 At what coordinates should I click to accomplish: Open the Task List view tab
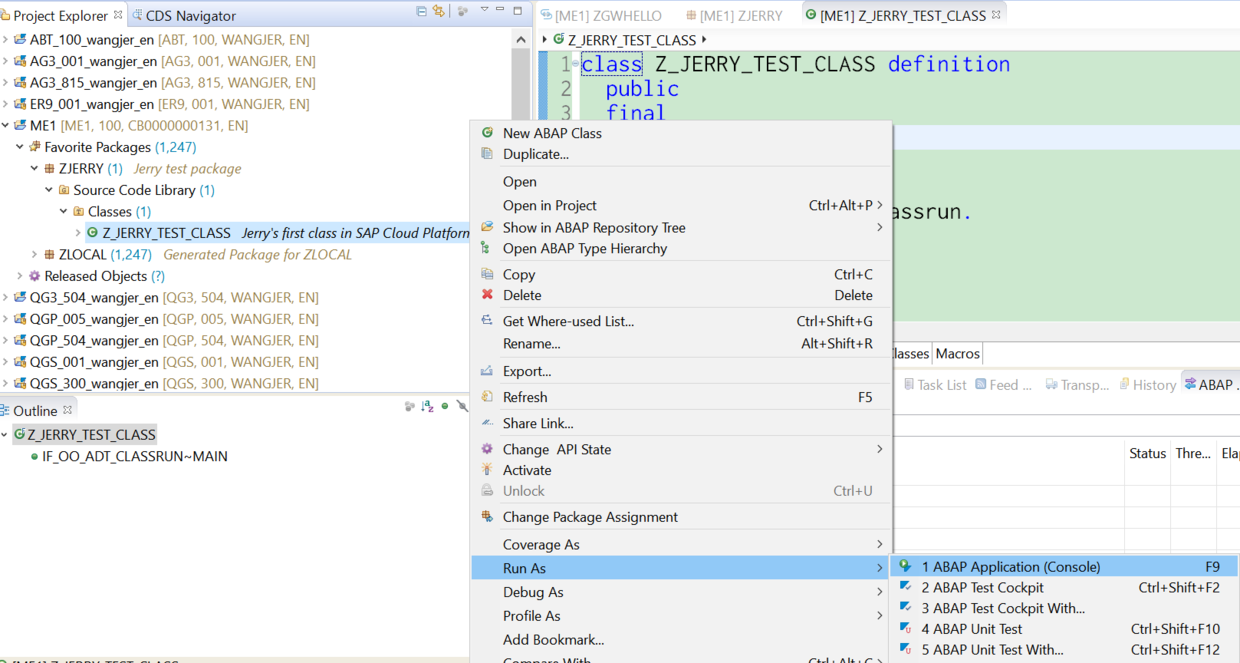point(935,385)
